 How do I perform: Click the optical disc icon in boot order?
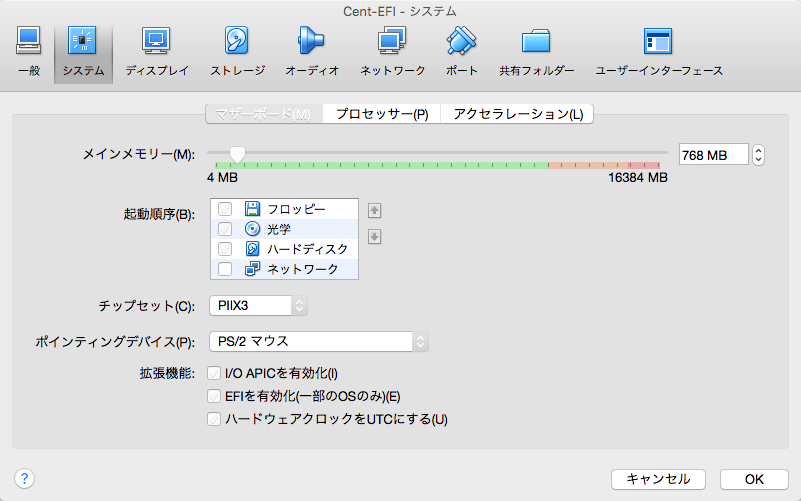(x=252, y=229)
